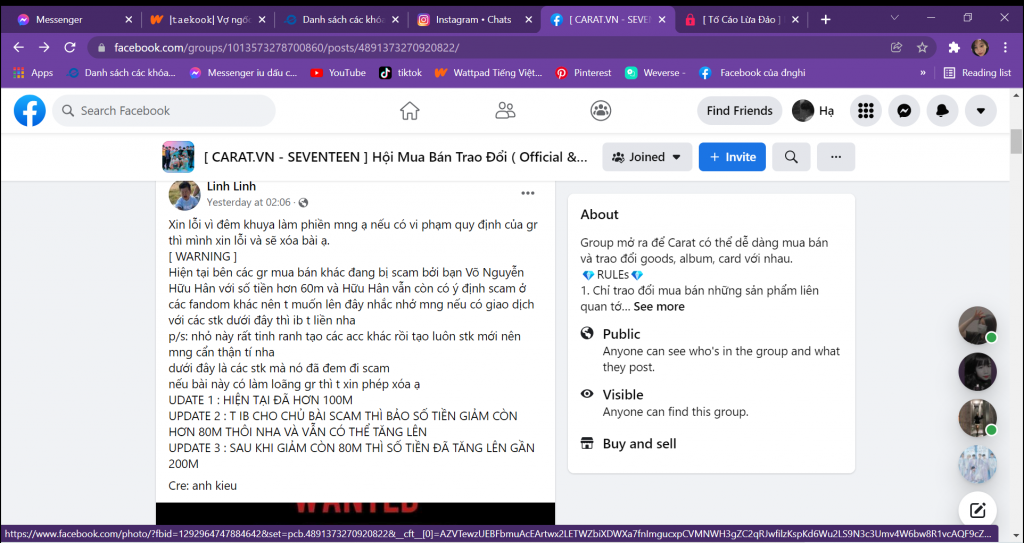Open the Pinterest bookmark
This screenshot has height=543, width=1024.
click(583, 73)
